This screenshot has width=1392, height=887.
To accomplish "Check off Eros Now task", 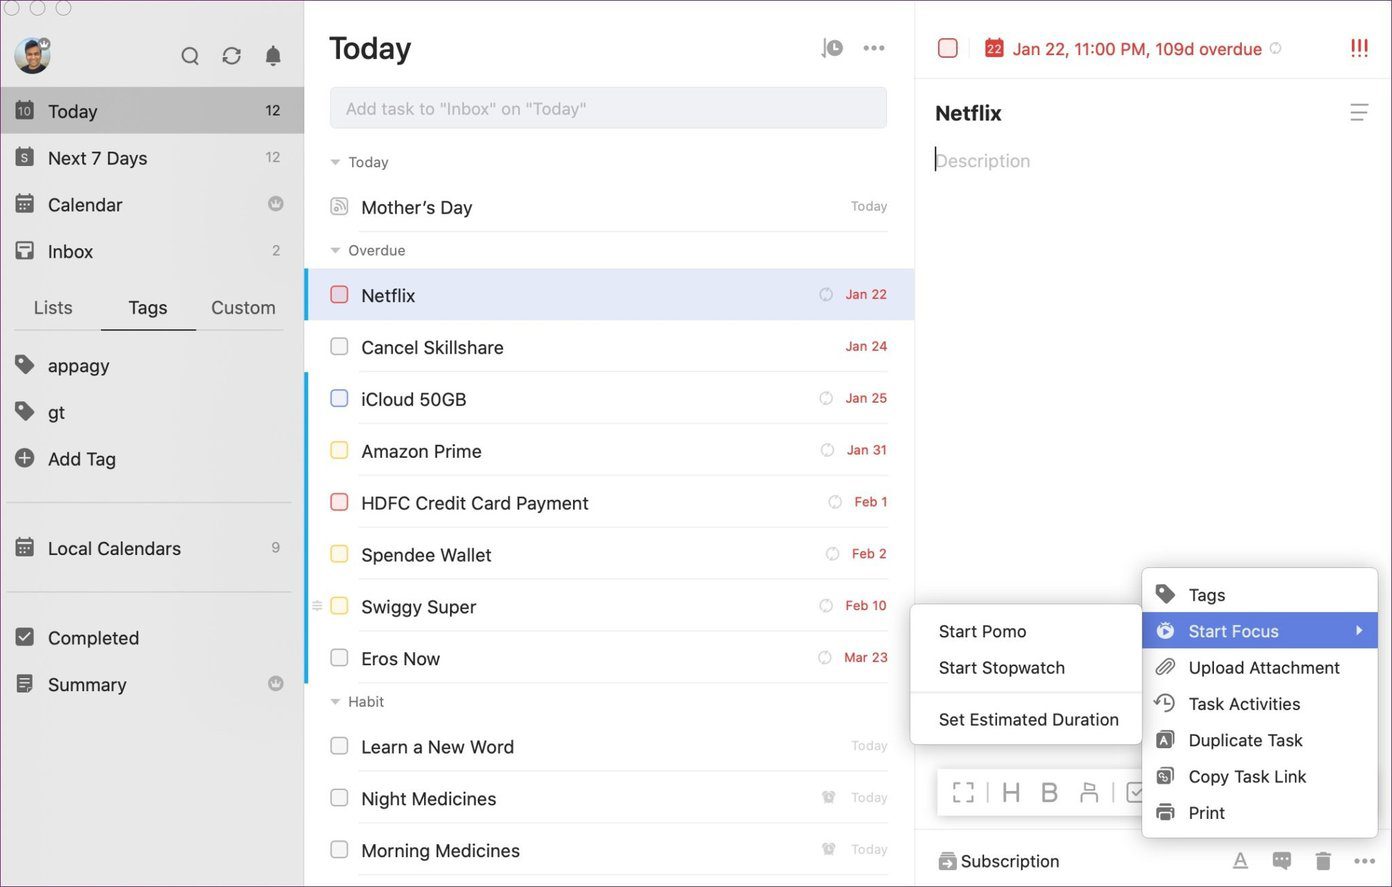I will pos(339,658).
